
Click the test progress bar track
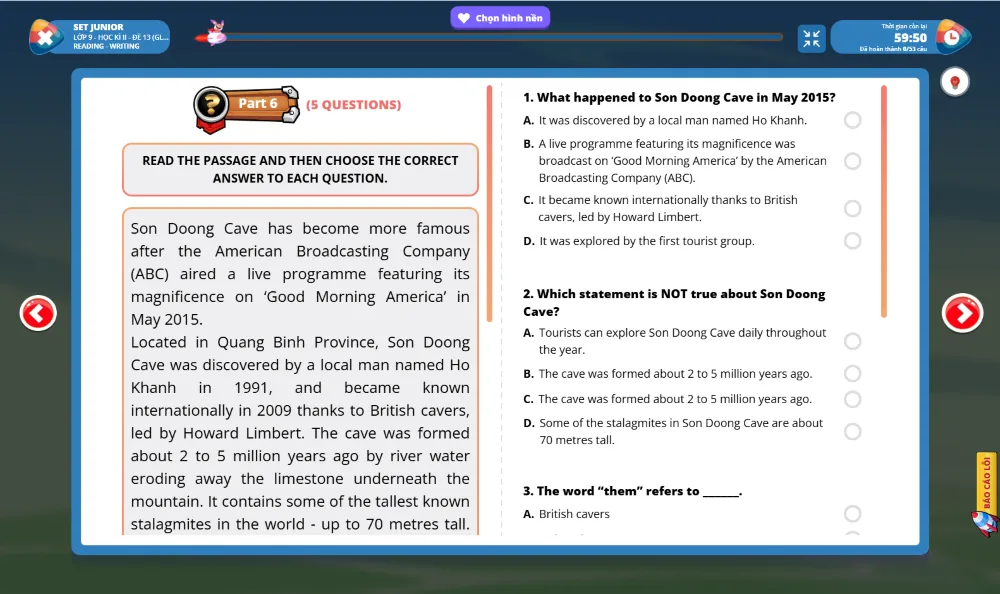(497, 37)
